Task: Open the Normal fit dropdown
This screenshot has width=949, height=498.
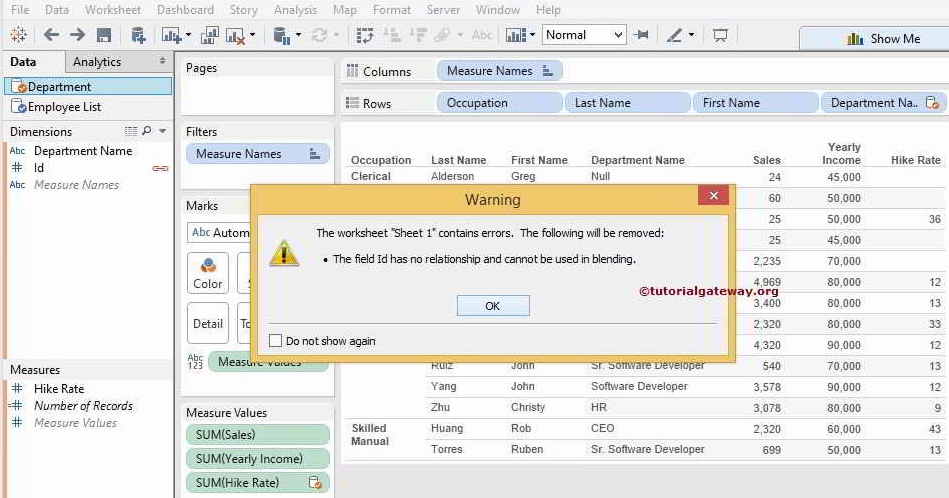Action: point(583,35)
